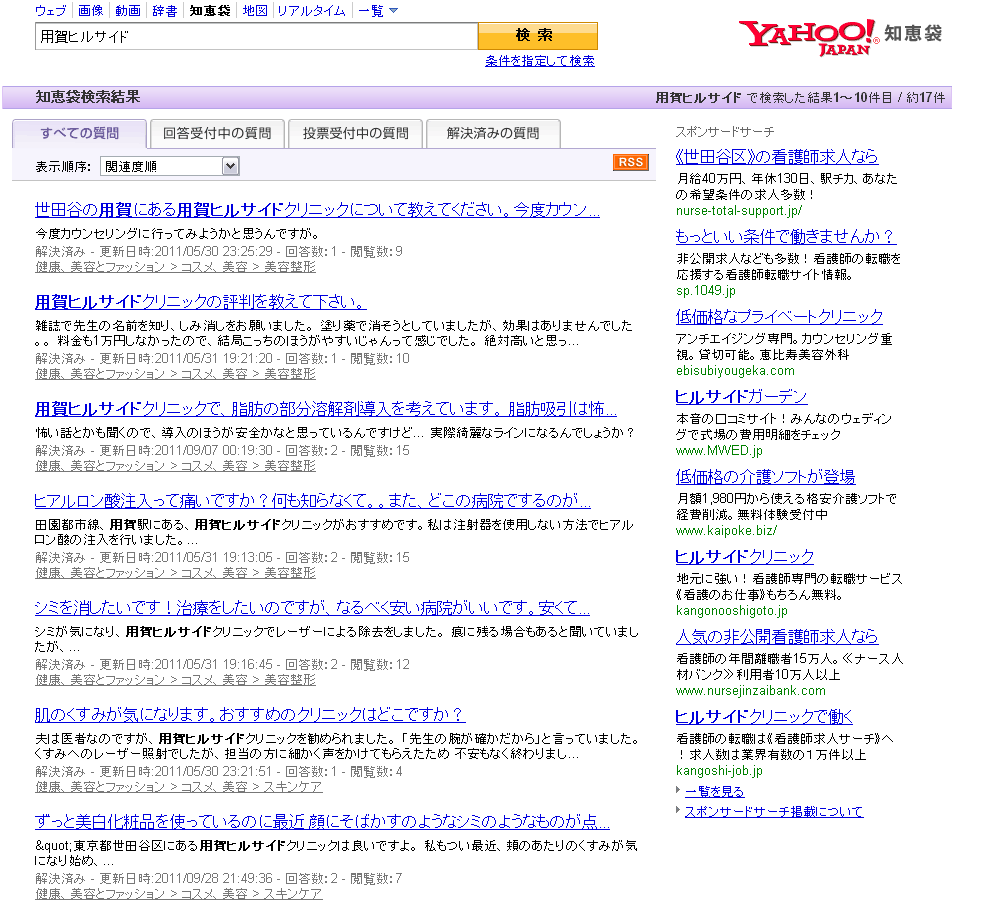Click the www.MWED.jp ad URL

(719, 450)
